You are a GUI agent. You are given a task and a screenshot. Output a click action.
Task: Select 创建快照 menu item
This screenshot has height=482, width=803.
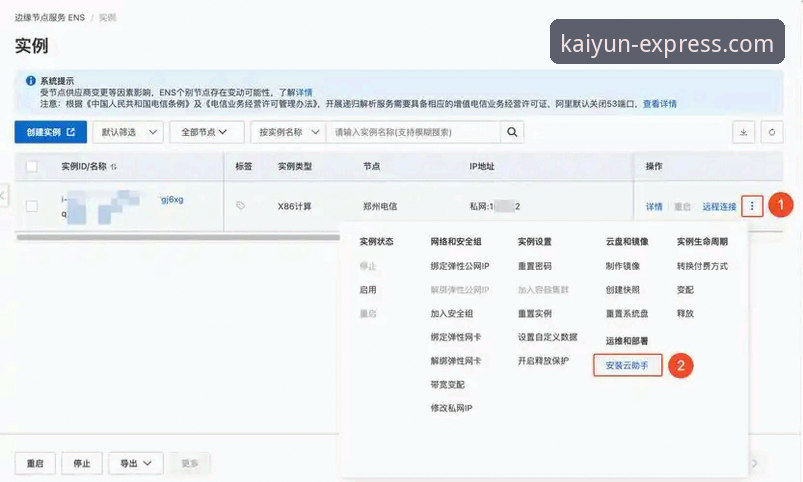click(x=623, y=290)
